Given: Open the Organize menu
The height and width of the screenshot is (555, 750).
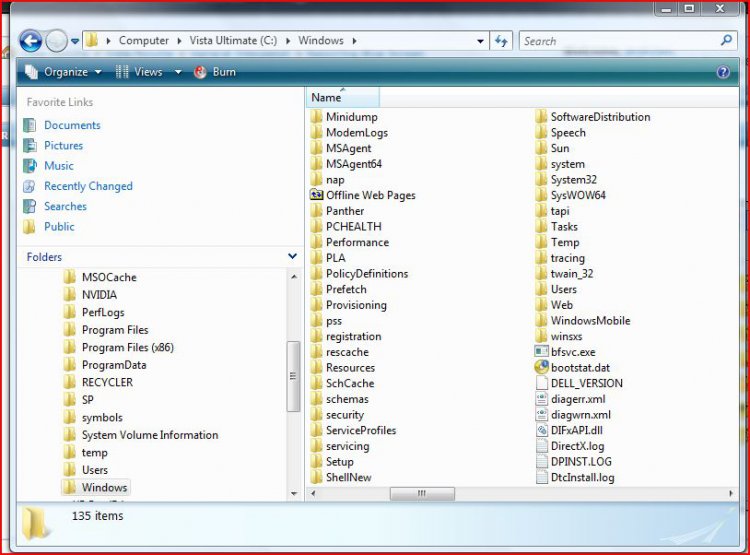Looking at the screenshot, I should point(64,72).
